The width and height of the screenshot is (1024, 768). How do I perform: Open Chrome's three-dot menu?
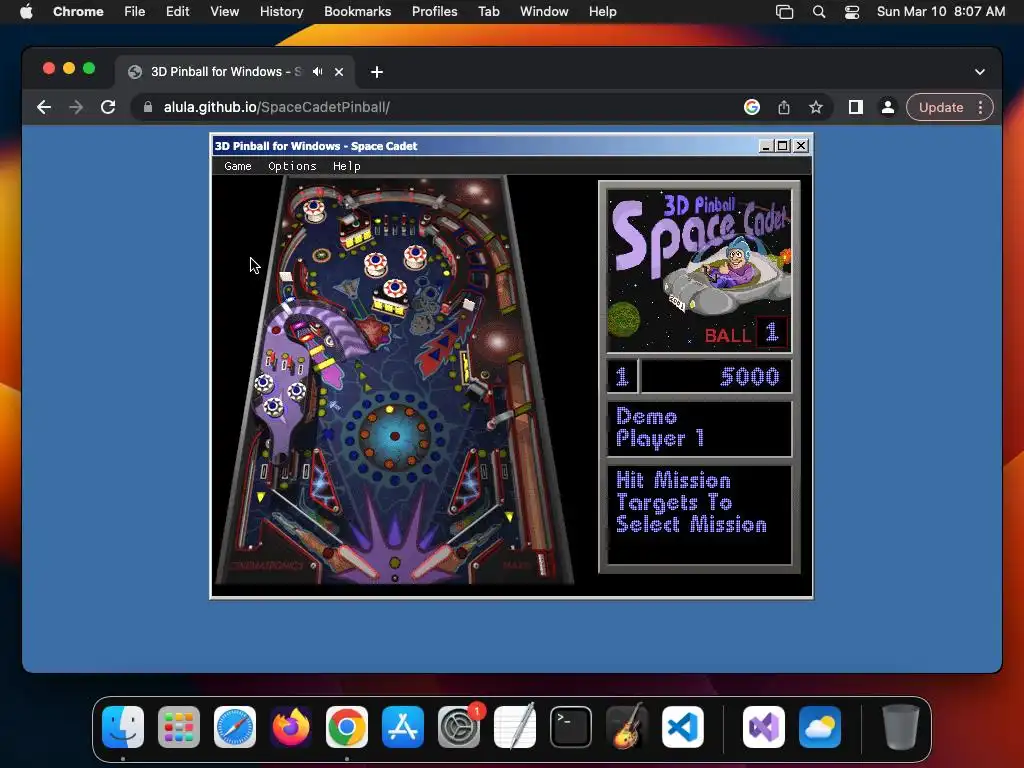click(x=980, y=107)
